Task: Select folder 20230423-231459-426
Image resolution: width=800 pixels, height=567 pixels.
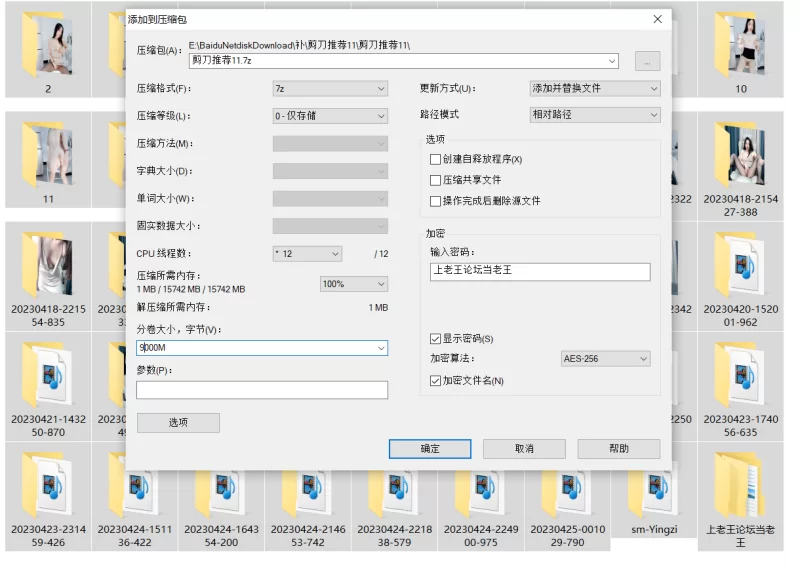Action: 48,497
